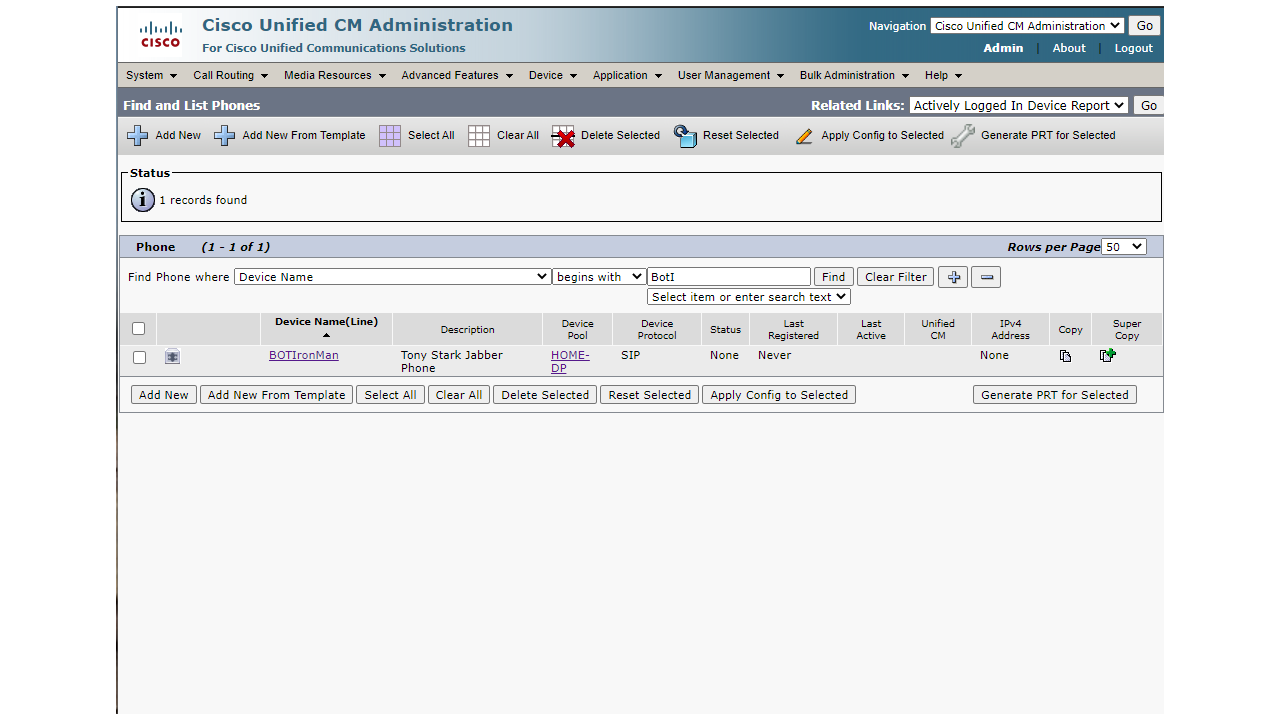The width and height of the screenshot is (1280, 720).
Task: Toggle the select-all header checkbox
Action: point(138,328)
